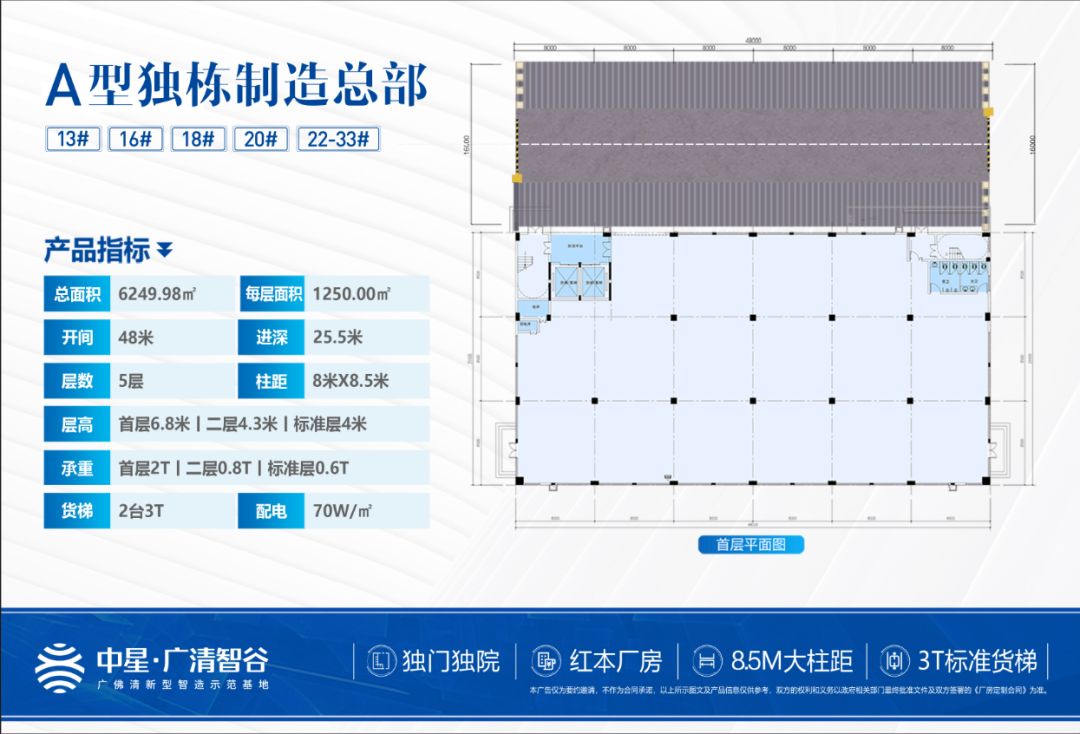
Task: Click the 进深 label cell
Action: pos(272,337)
